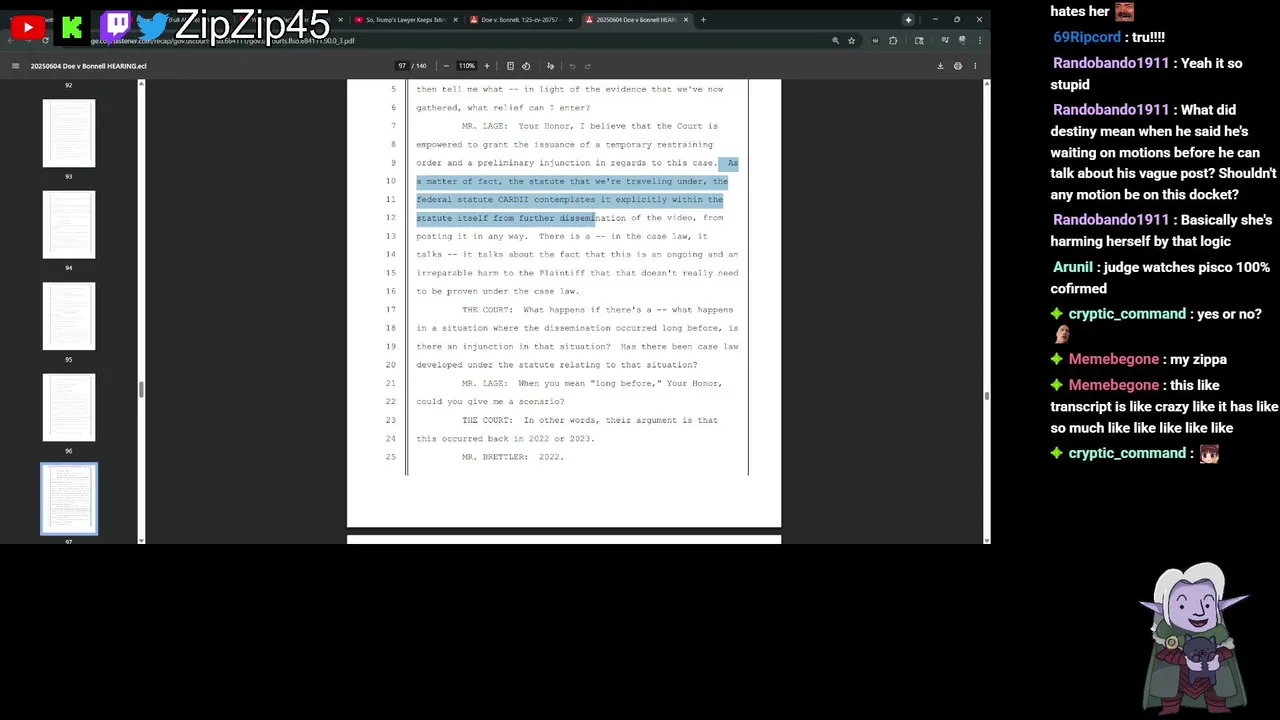Open page 96 thumbnail

point(69,408)
